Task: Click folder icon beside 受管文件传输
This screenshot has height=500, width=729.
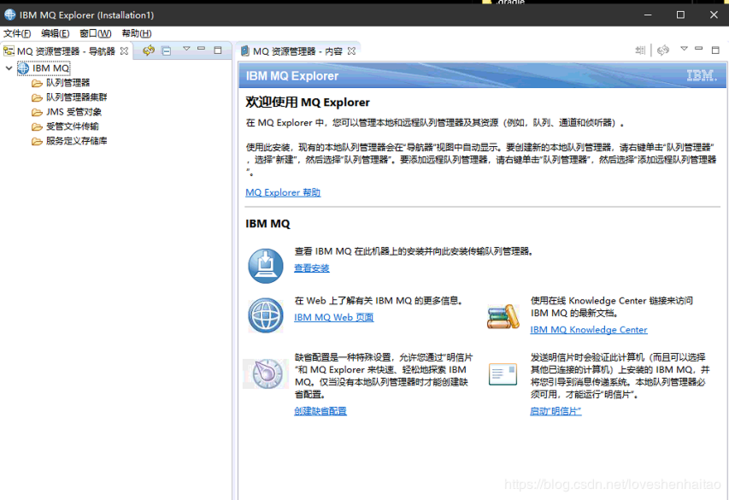Action: [x=37, y=127]
